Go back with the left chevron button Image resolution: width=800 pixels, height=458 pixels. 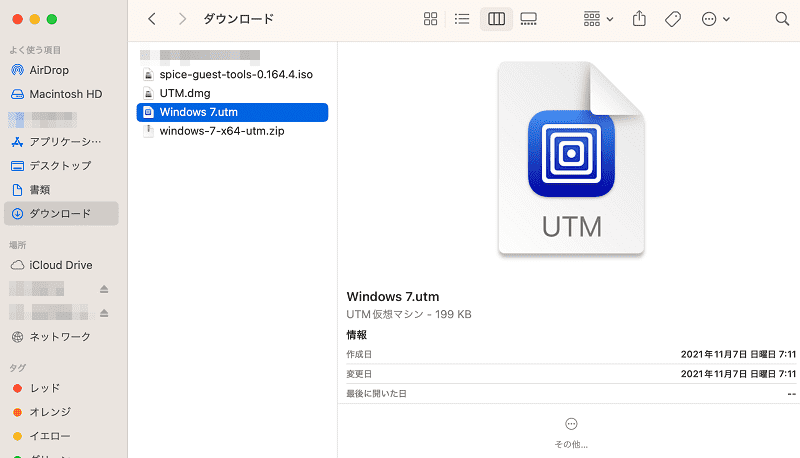(x=152, y=19)
